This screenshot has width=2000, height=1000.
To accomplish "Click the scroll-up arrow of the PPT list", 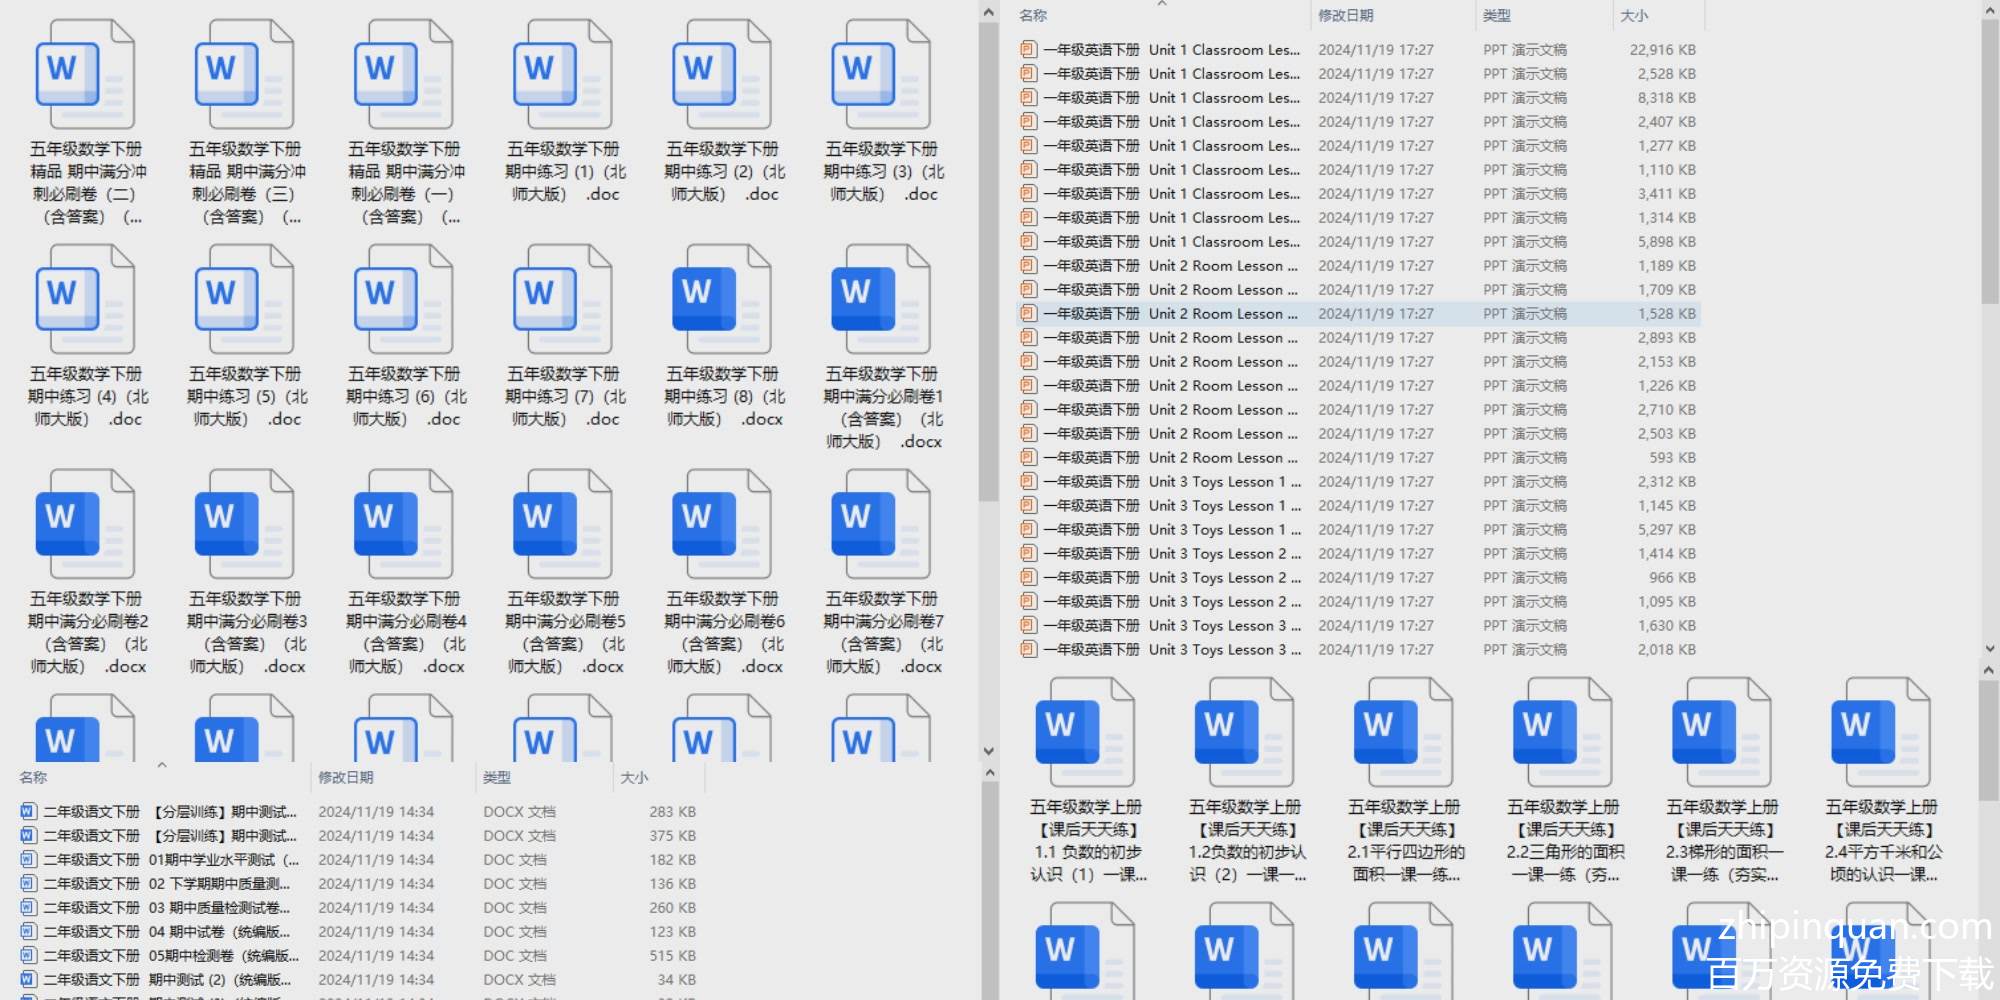I will point(1989,11).
